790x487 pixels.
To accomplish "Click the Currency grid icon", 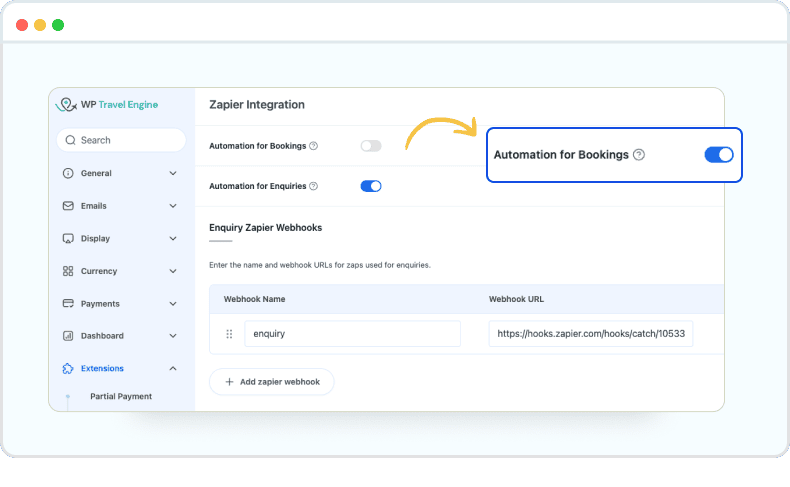I will [x=68, y=271].
